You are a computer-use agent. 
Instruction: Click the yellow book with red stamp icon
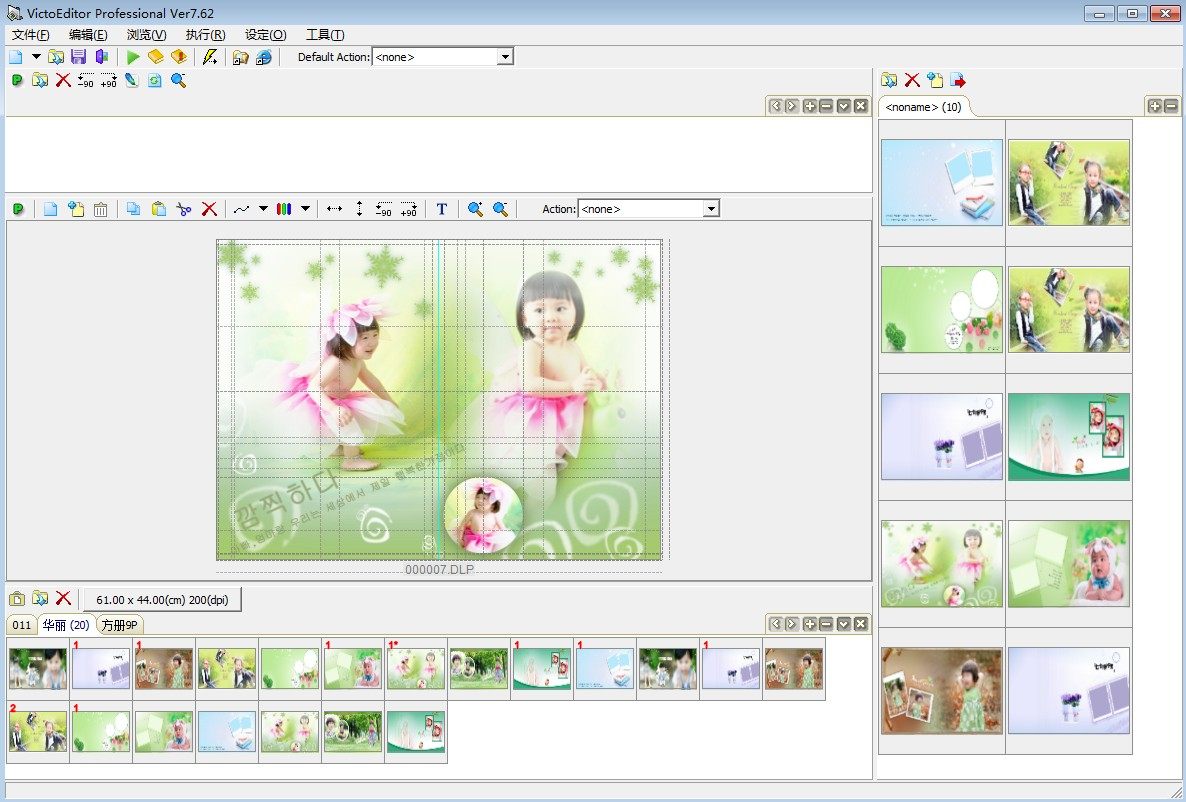(179, 57)
